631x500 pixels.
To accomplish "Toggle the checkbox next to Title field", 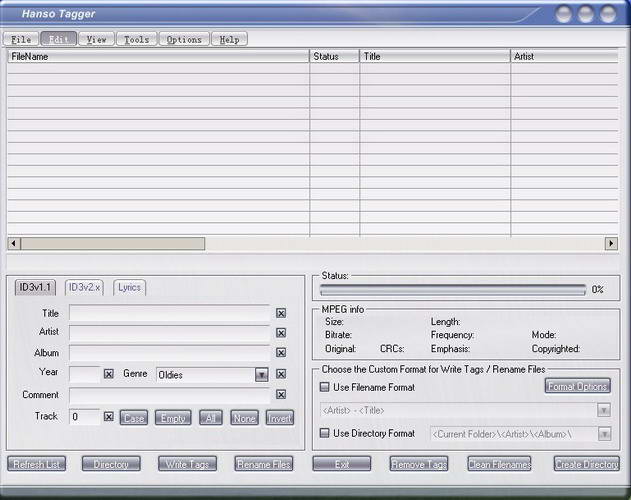I will click(x=281, y=313).
